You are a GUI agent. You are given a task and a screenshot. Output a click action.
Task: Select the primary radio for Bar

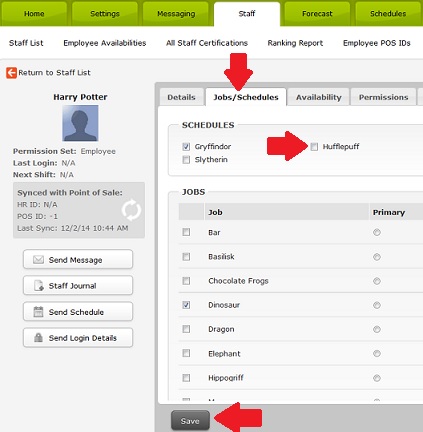(377, 232)
